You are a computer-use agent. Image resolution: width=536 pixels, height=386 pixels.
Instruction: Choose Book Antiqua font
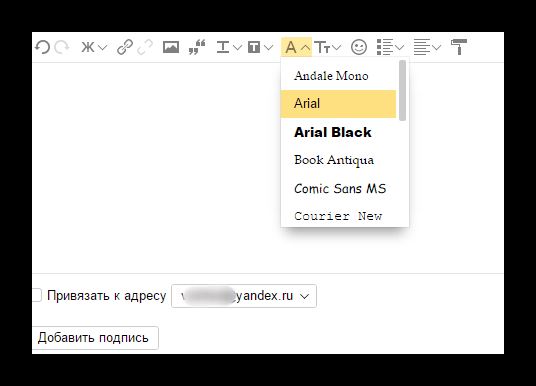338,160
